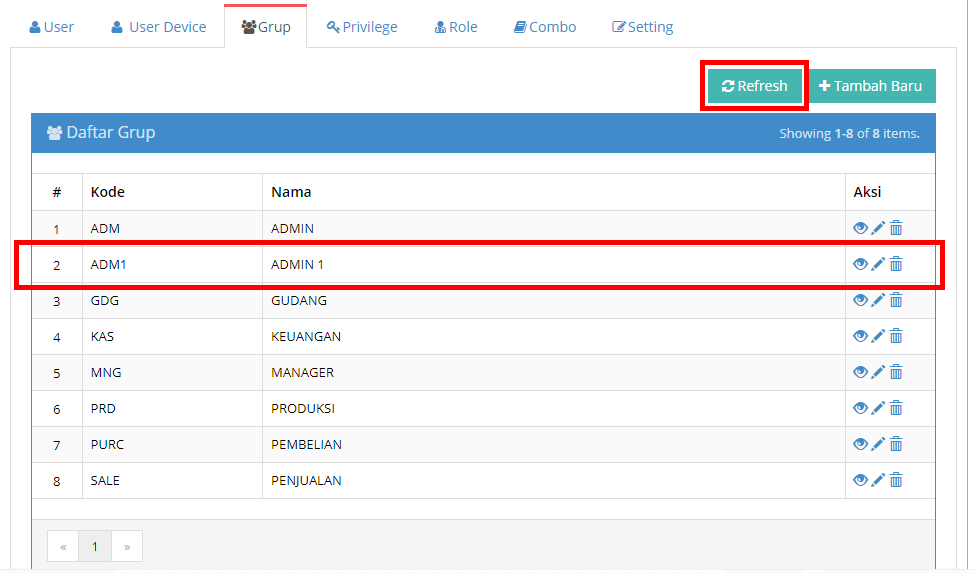Switch to the Combo tab
The image size is (977, 573).
(545, 27)
